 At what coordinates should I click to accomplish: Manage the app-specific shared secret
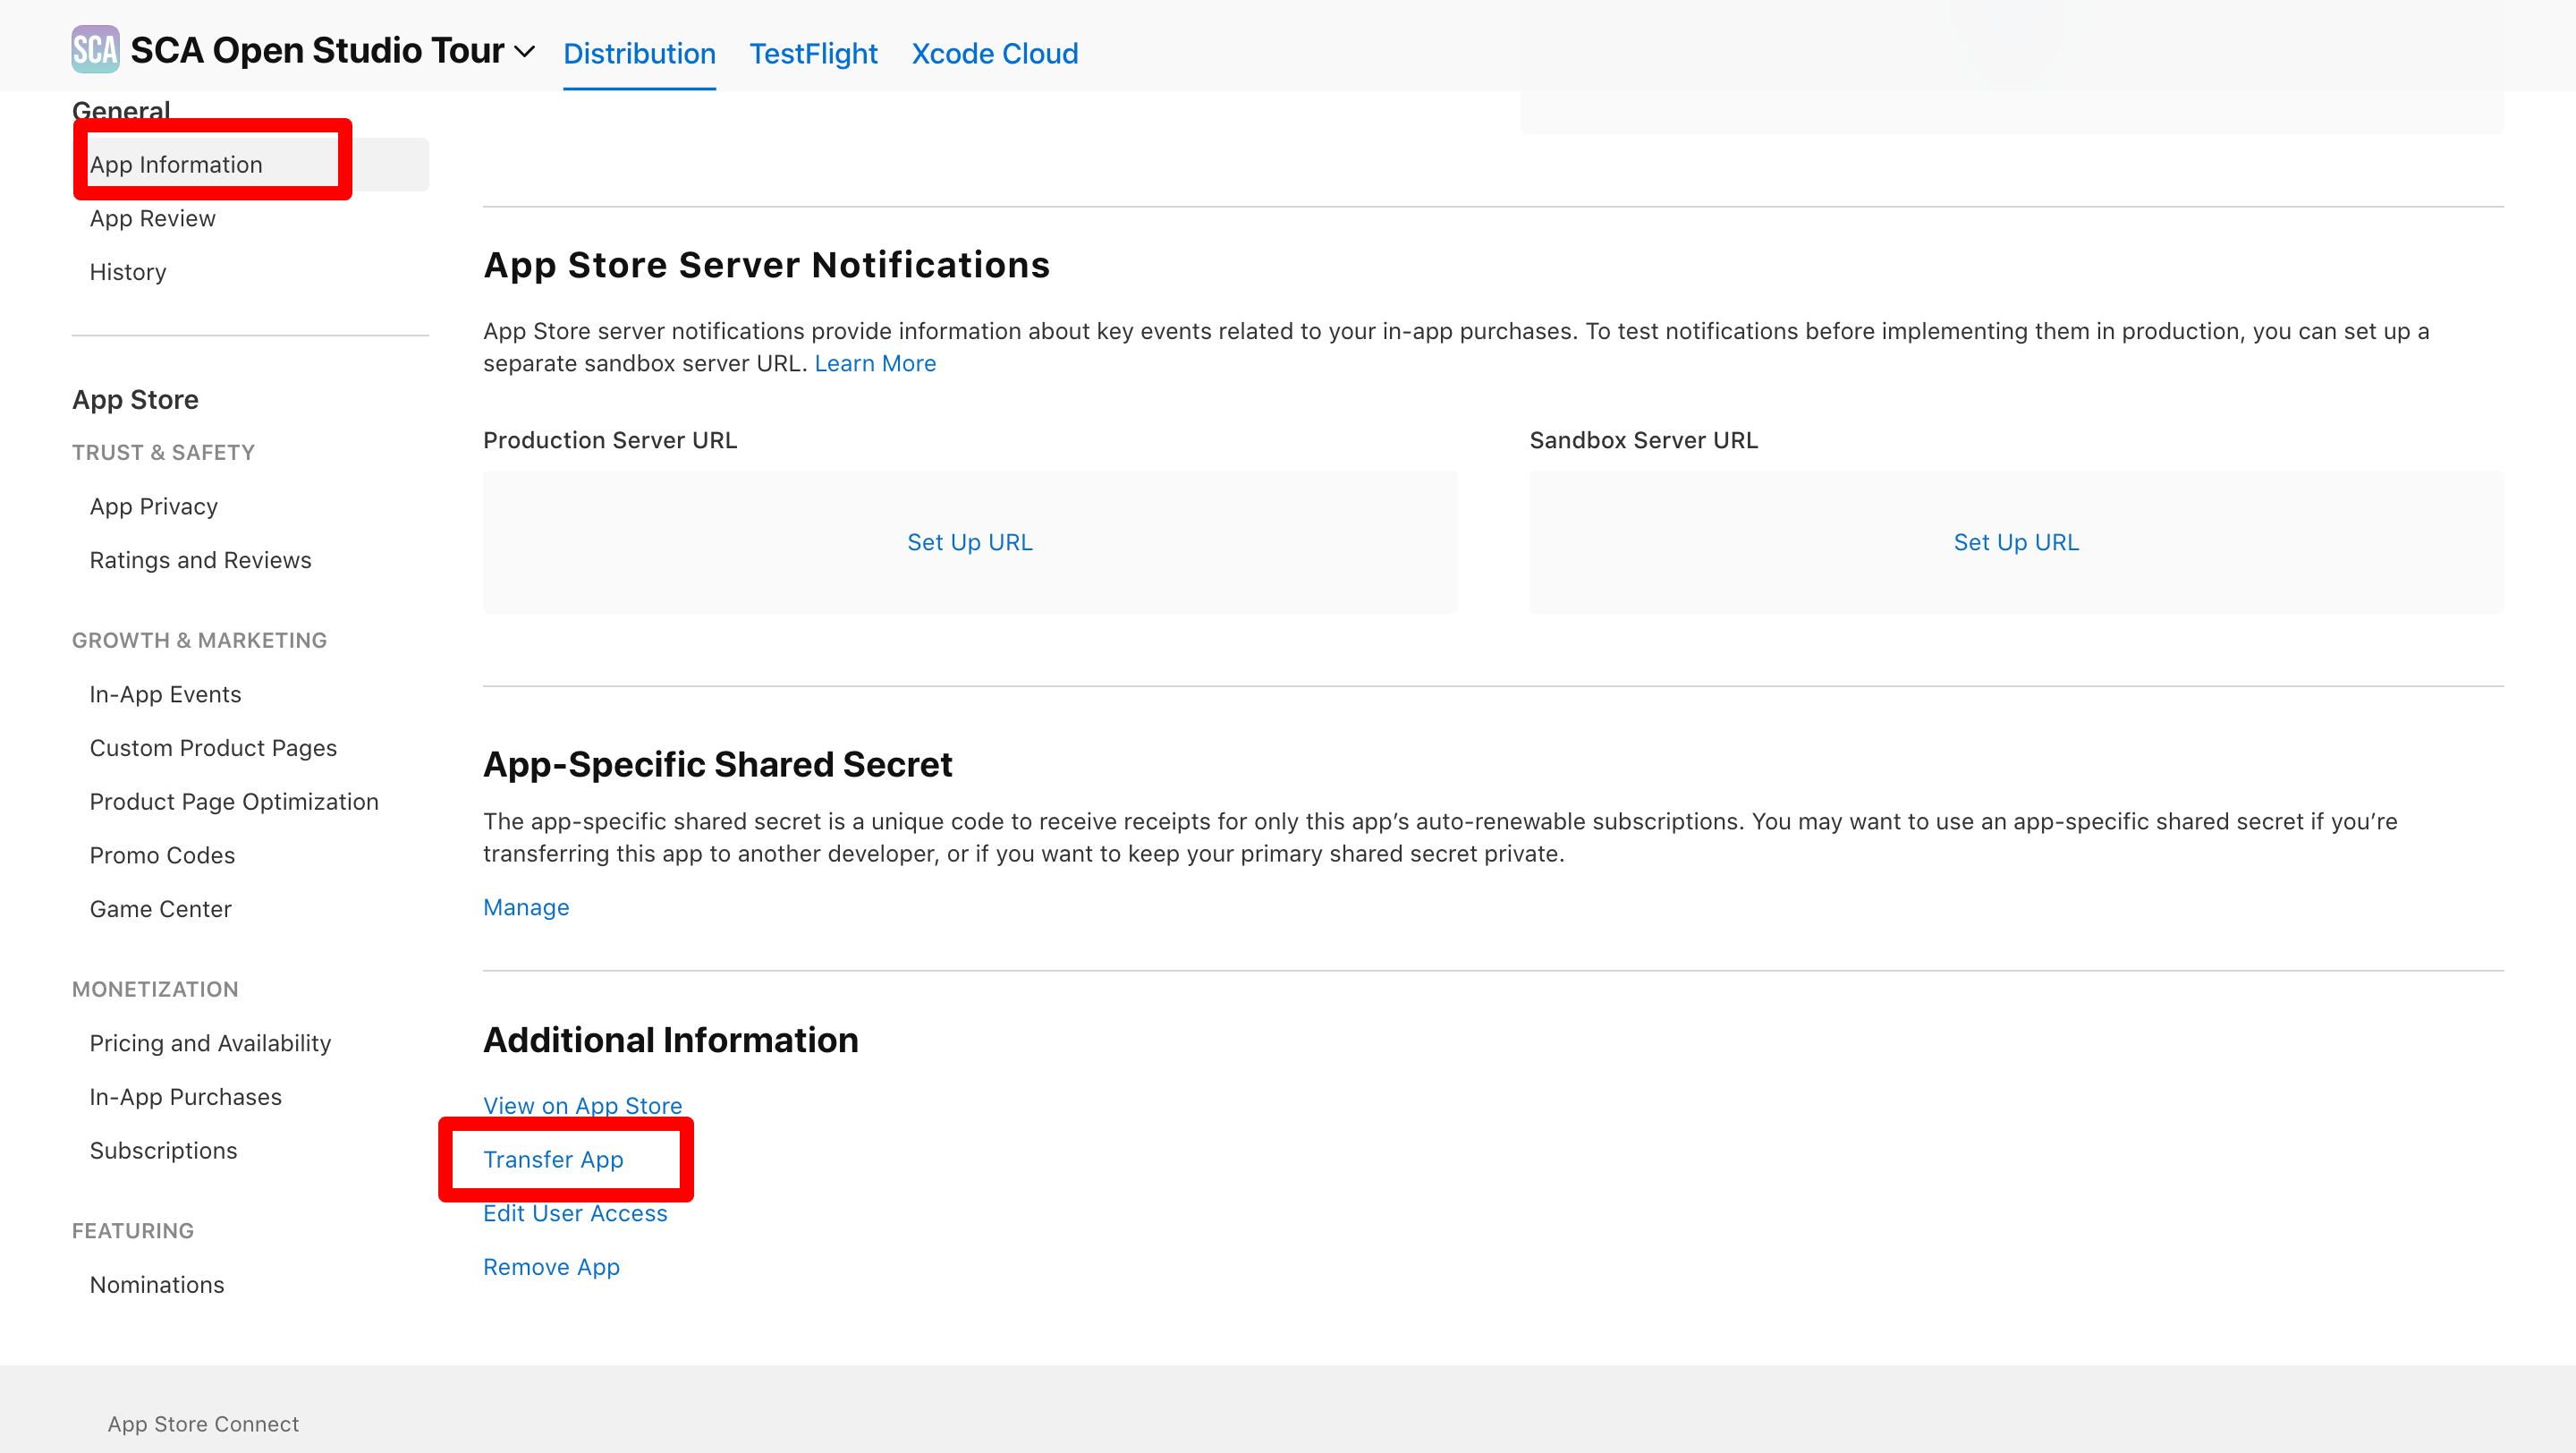point(526,907)
